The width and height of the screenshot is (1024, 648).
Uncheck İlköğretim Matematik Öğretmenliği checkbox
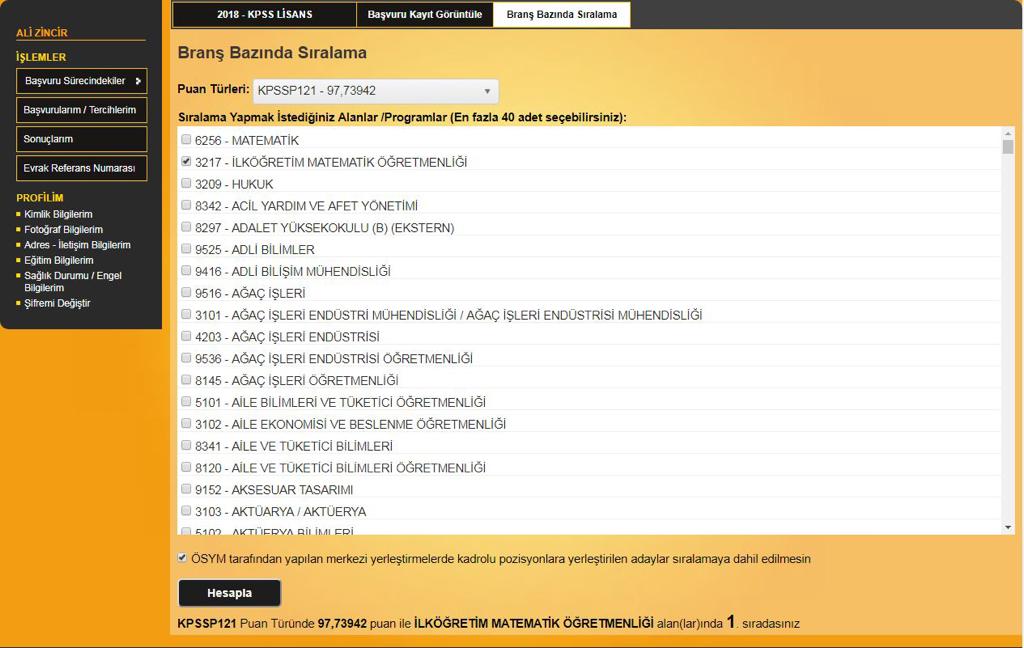tap(186, 162)
